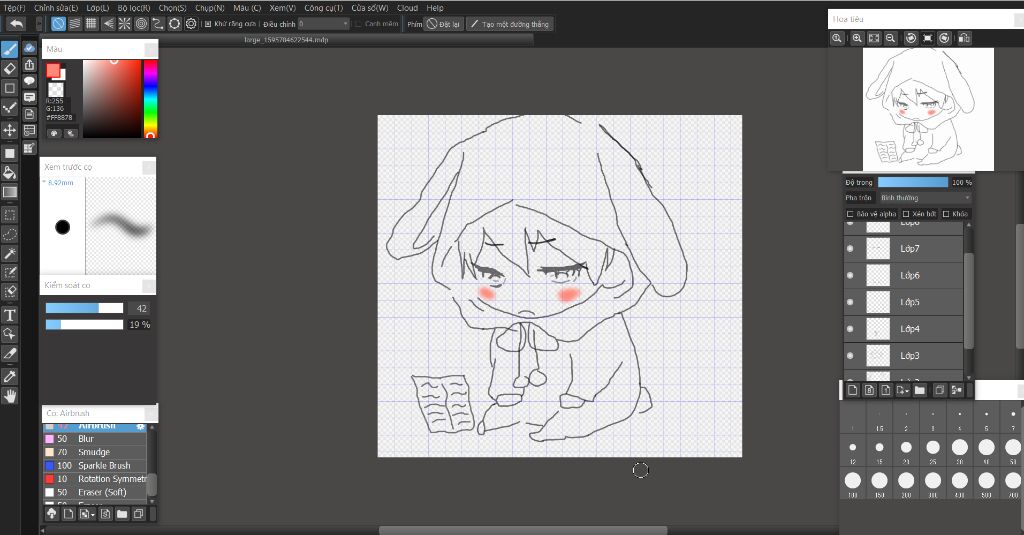Select the Blur brush
The width and height of the screenshot is (1024, 535).
[x=95, y=439]
